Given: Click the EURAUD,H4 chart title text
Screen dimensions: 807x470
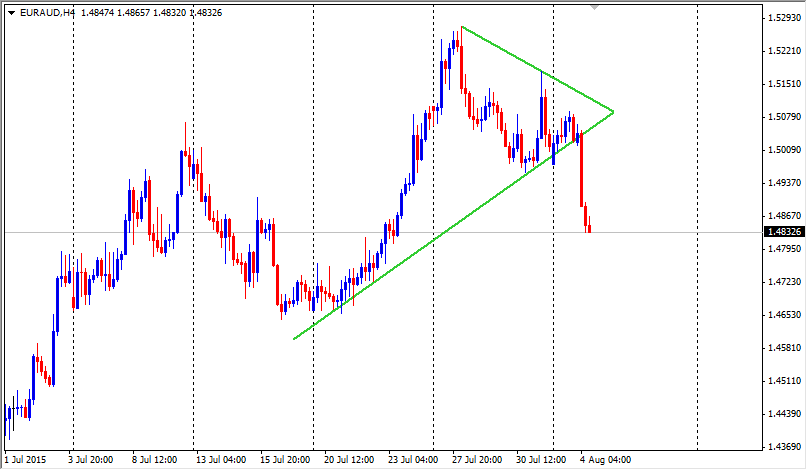Looking at the screenshot, I should 47,13.
